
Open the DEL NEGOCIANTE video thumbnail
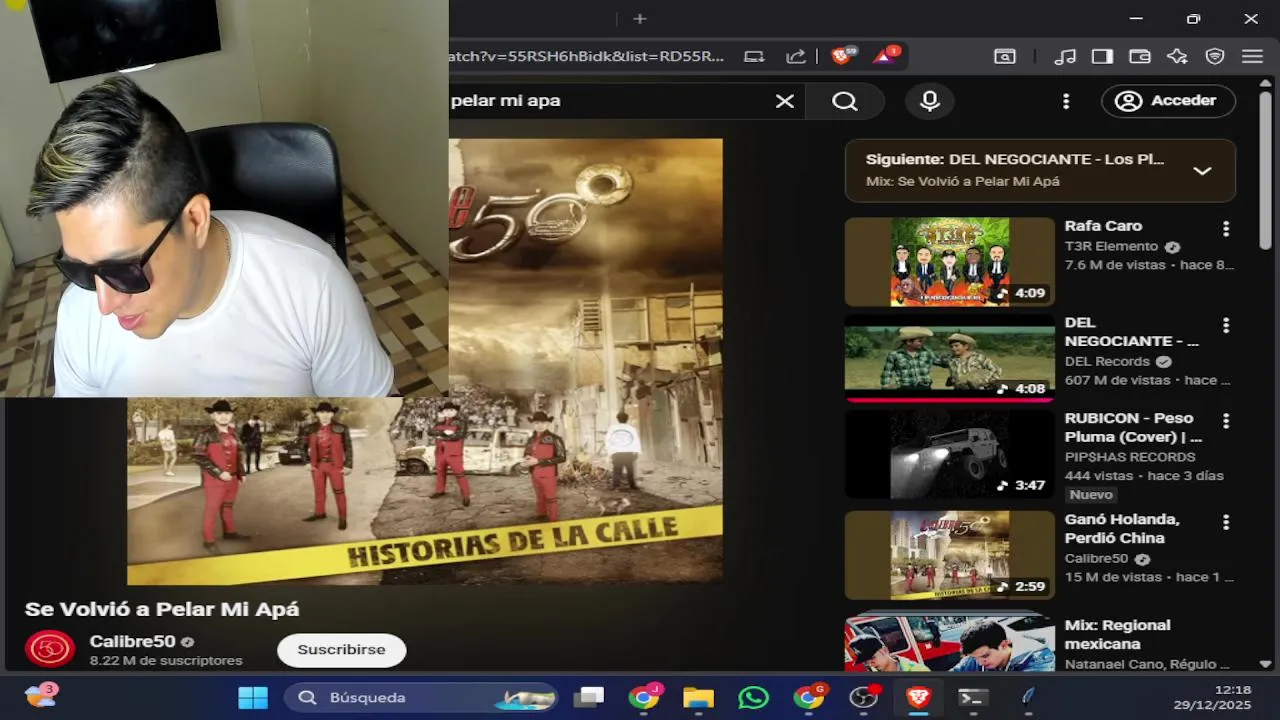tap(950, 357)
